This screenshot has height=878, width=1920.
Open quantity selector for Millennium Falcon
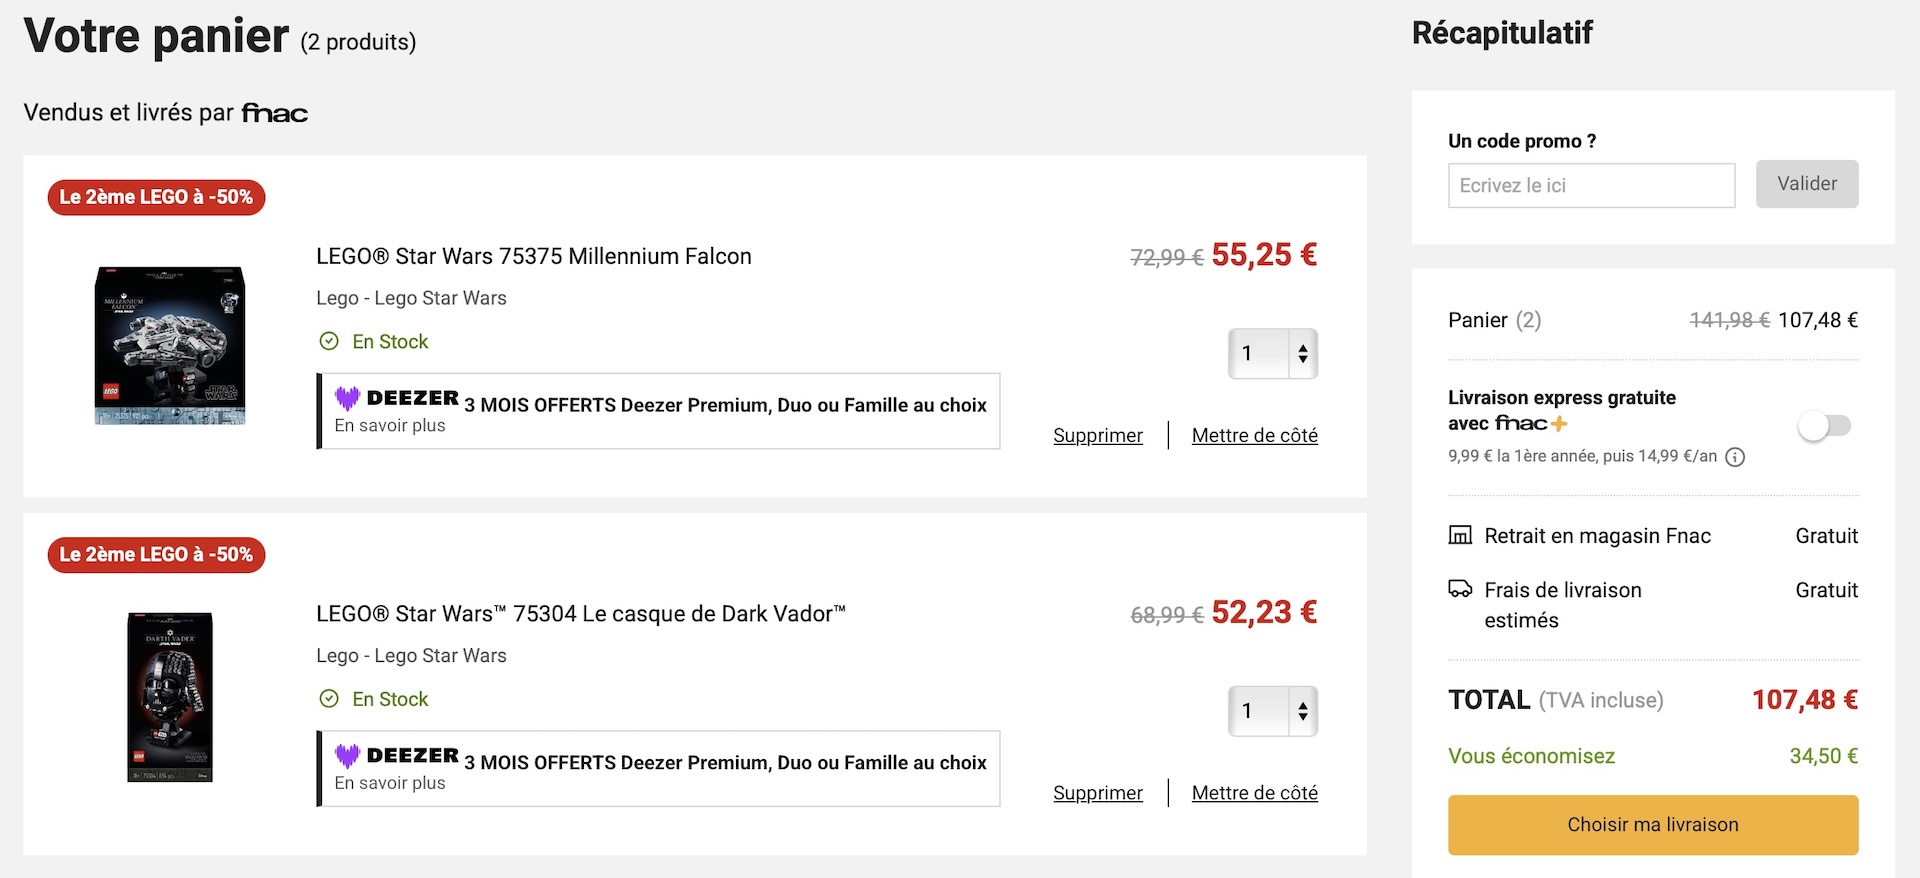(1273, 353)
